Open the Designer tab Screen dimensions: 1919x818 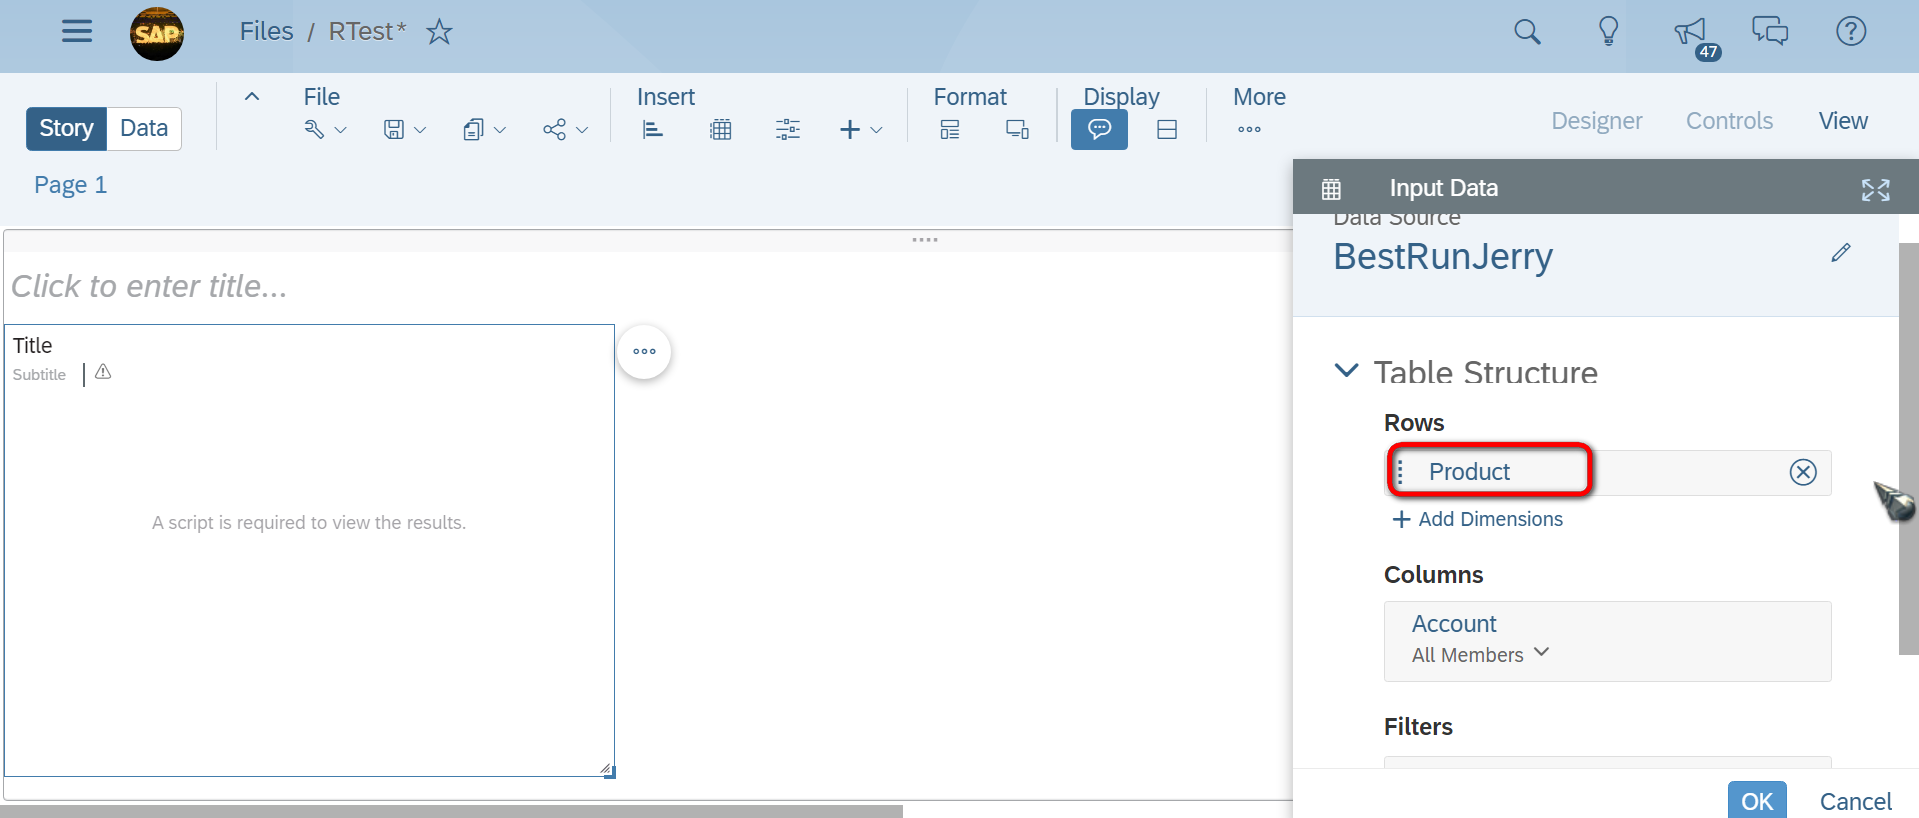[1596, 121]
